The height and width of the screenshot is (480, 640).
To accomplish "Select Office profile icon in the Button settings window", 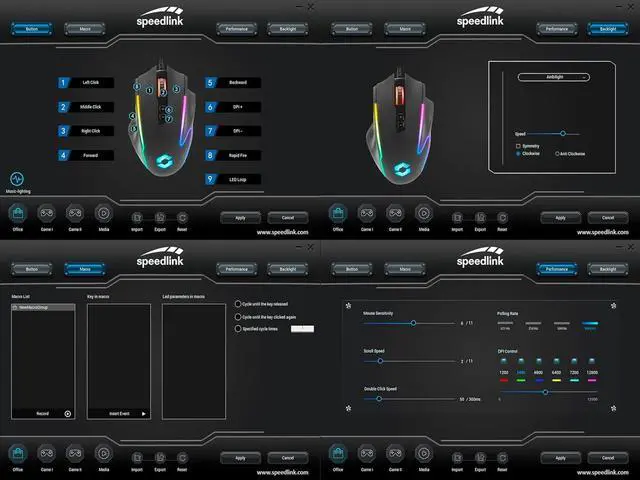I will point(17,213).
